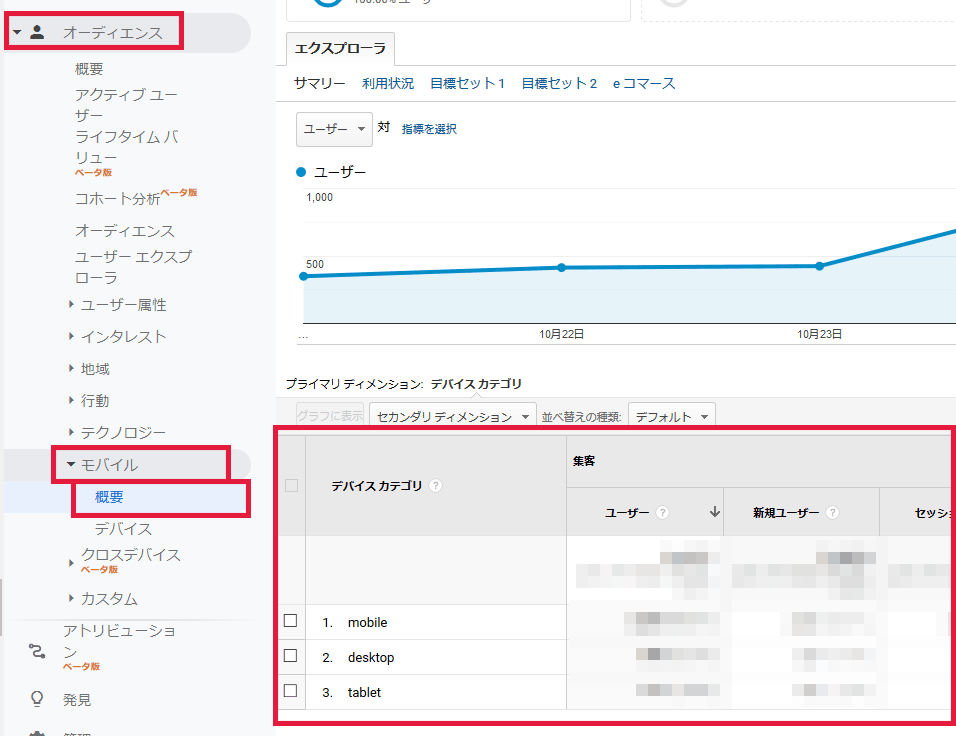Switch to 利用状況 view

(388, 84)
